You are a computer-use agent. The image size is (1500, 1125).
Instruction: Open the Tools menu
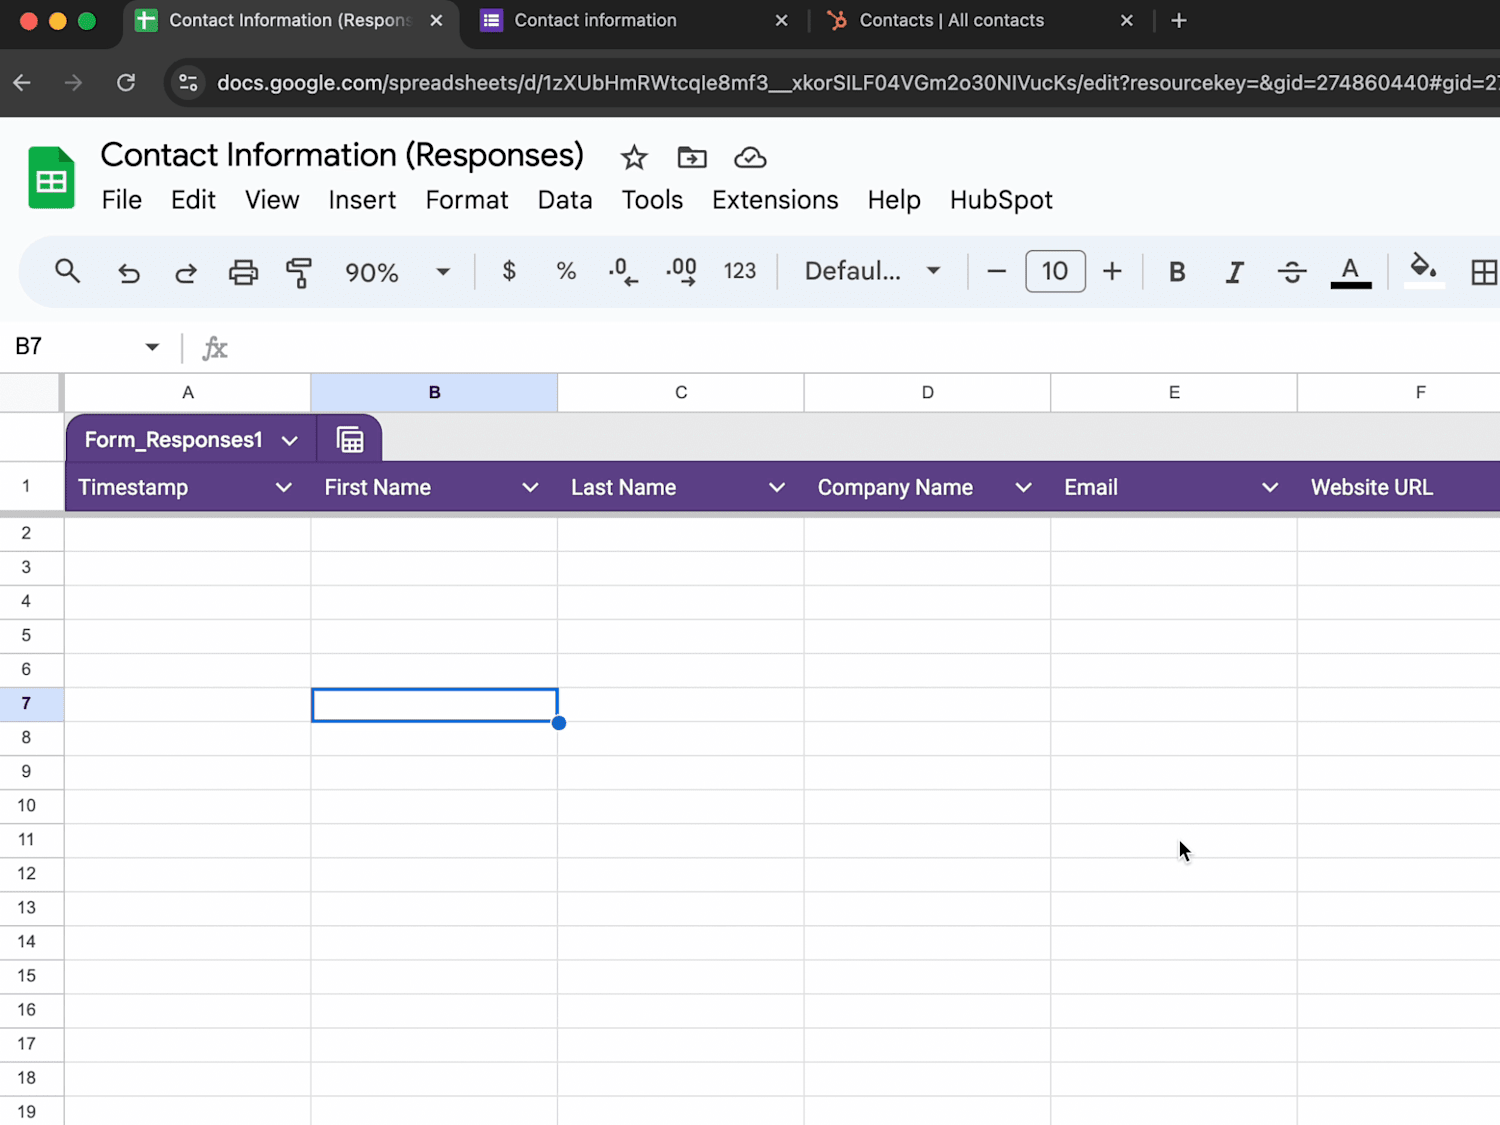point(652,200)
